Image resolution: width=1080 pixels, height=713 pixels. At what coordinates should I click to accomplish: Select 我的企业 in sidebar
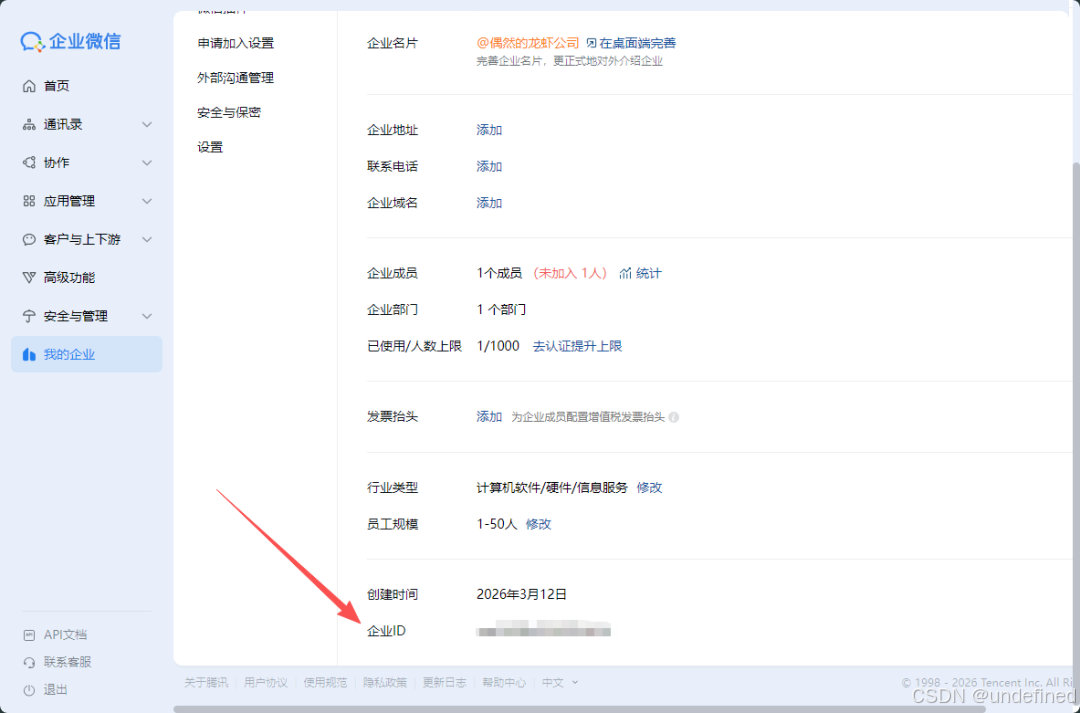[87, 355]
